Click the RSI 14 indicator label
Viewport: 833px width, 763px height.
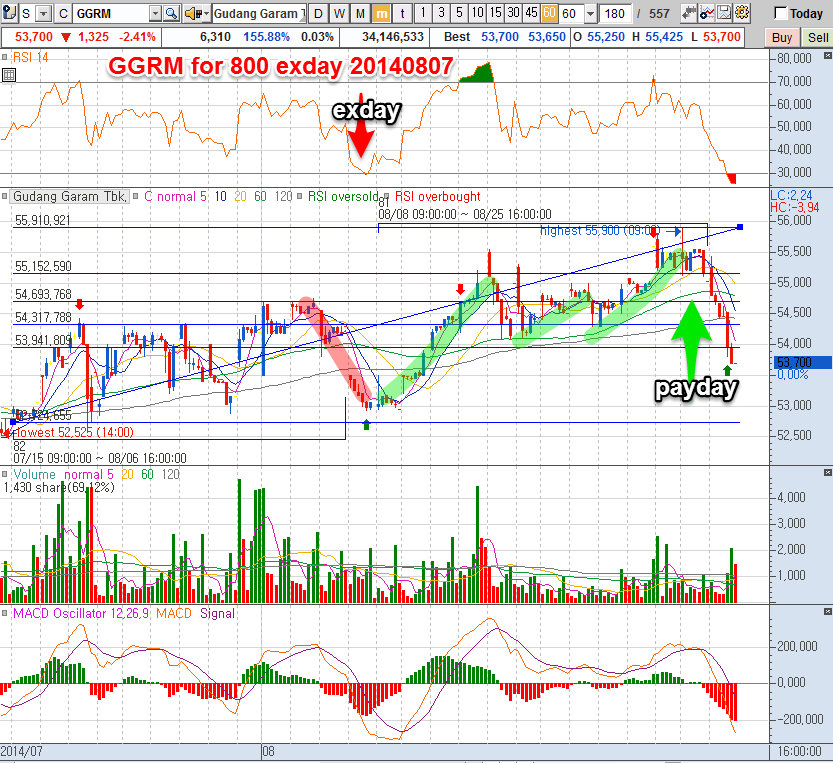tap(30, 57)
